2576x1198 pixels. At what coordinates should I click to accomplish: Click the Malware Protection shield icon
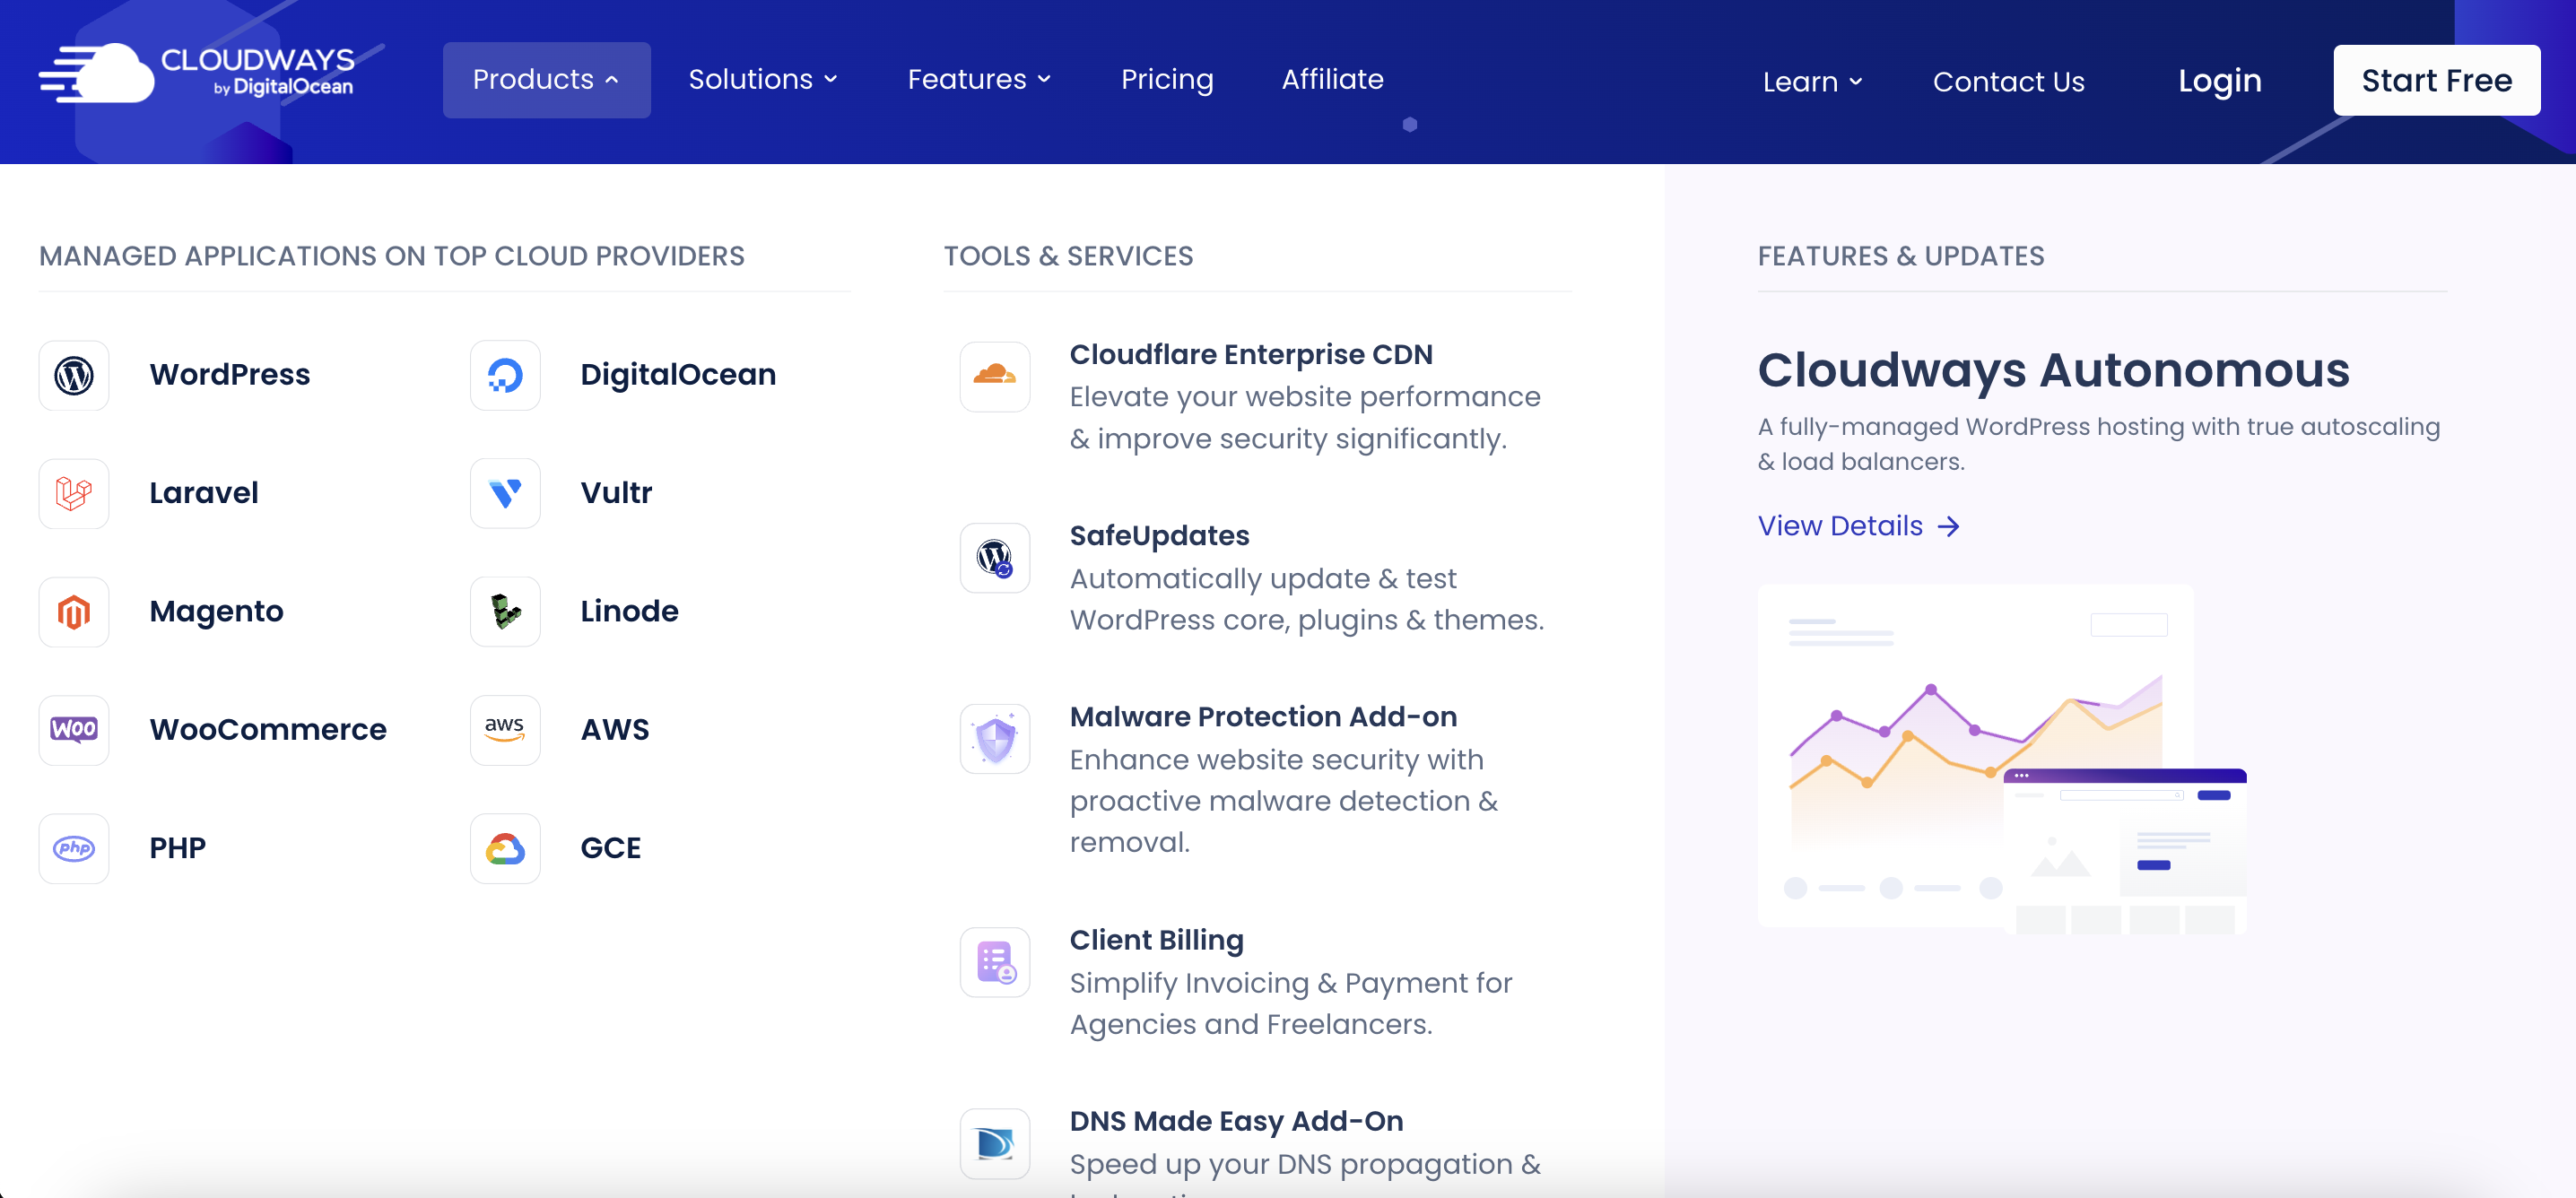(x=994, y=739)
